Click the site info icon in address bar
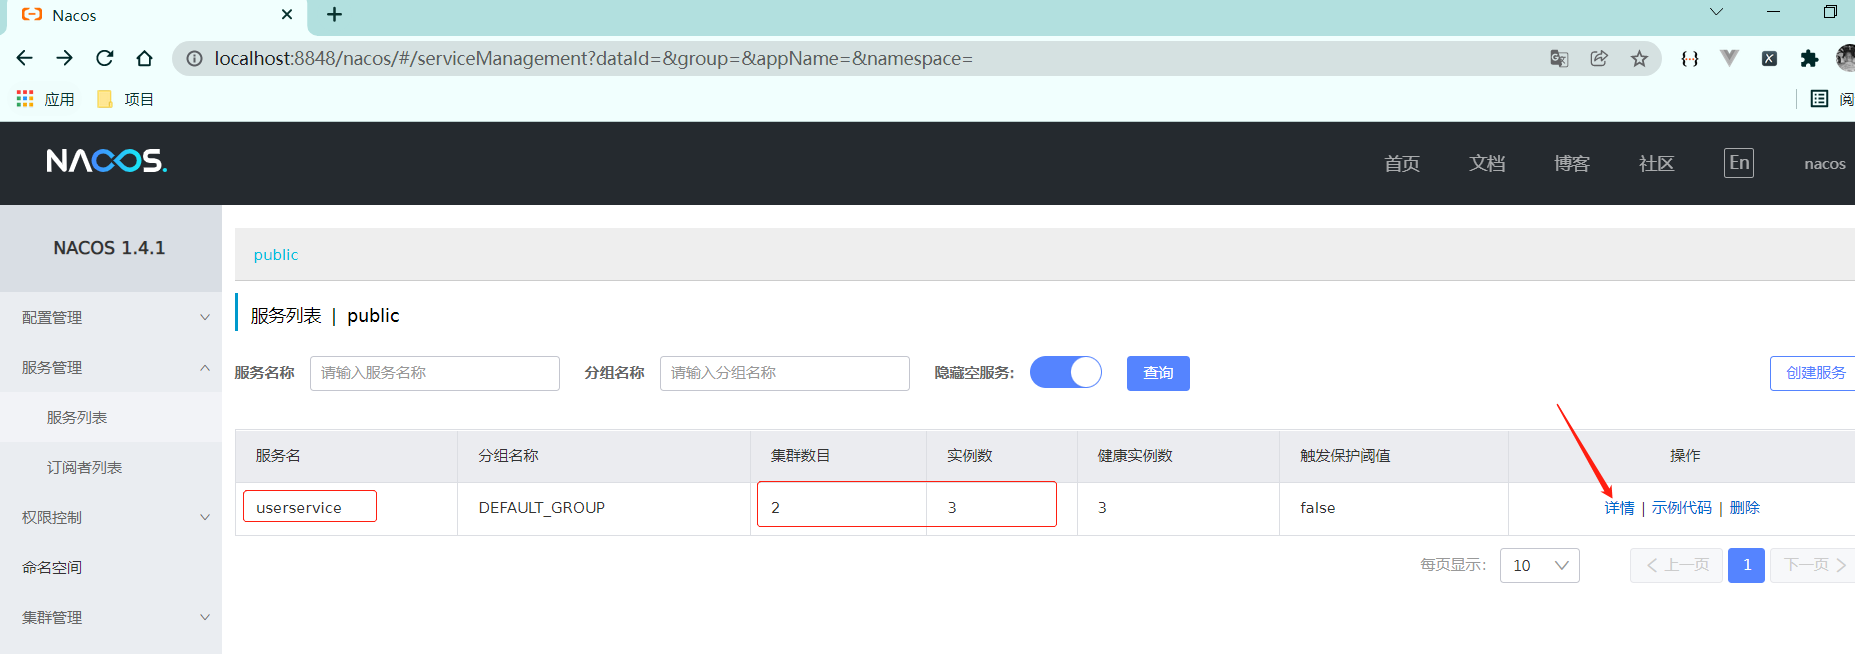Image resolution: width=1855 pixels, height=654 pixels. pyautogui.click(x=194, y=58)
